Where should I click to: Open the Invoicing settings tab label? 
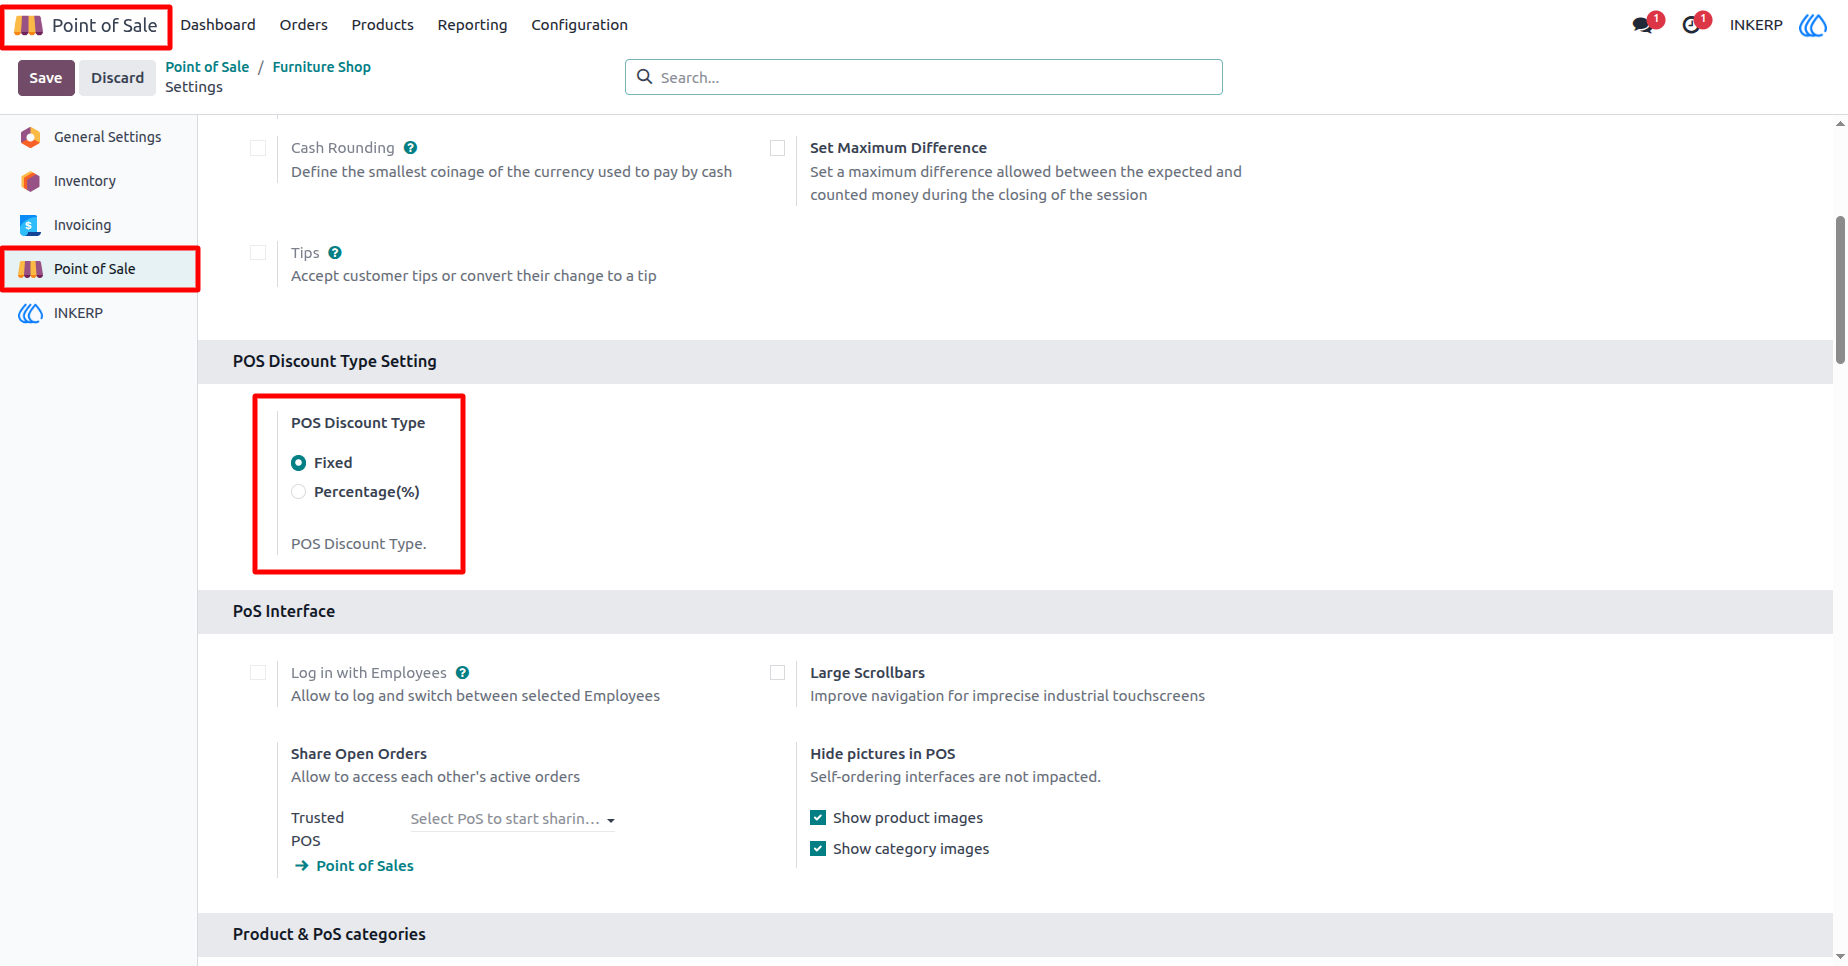pos(83,225)
